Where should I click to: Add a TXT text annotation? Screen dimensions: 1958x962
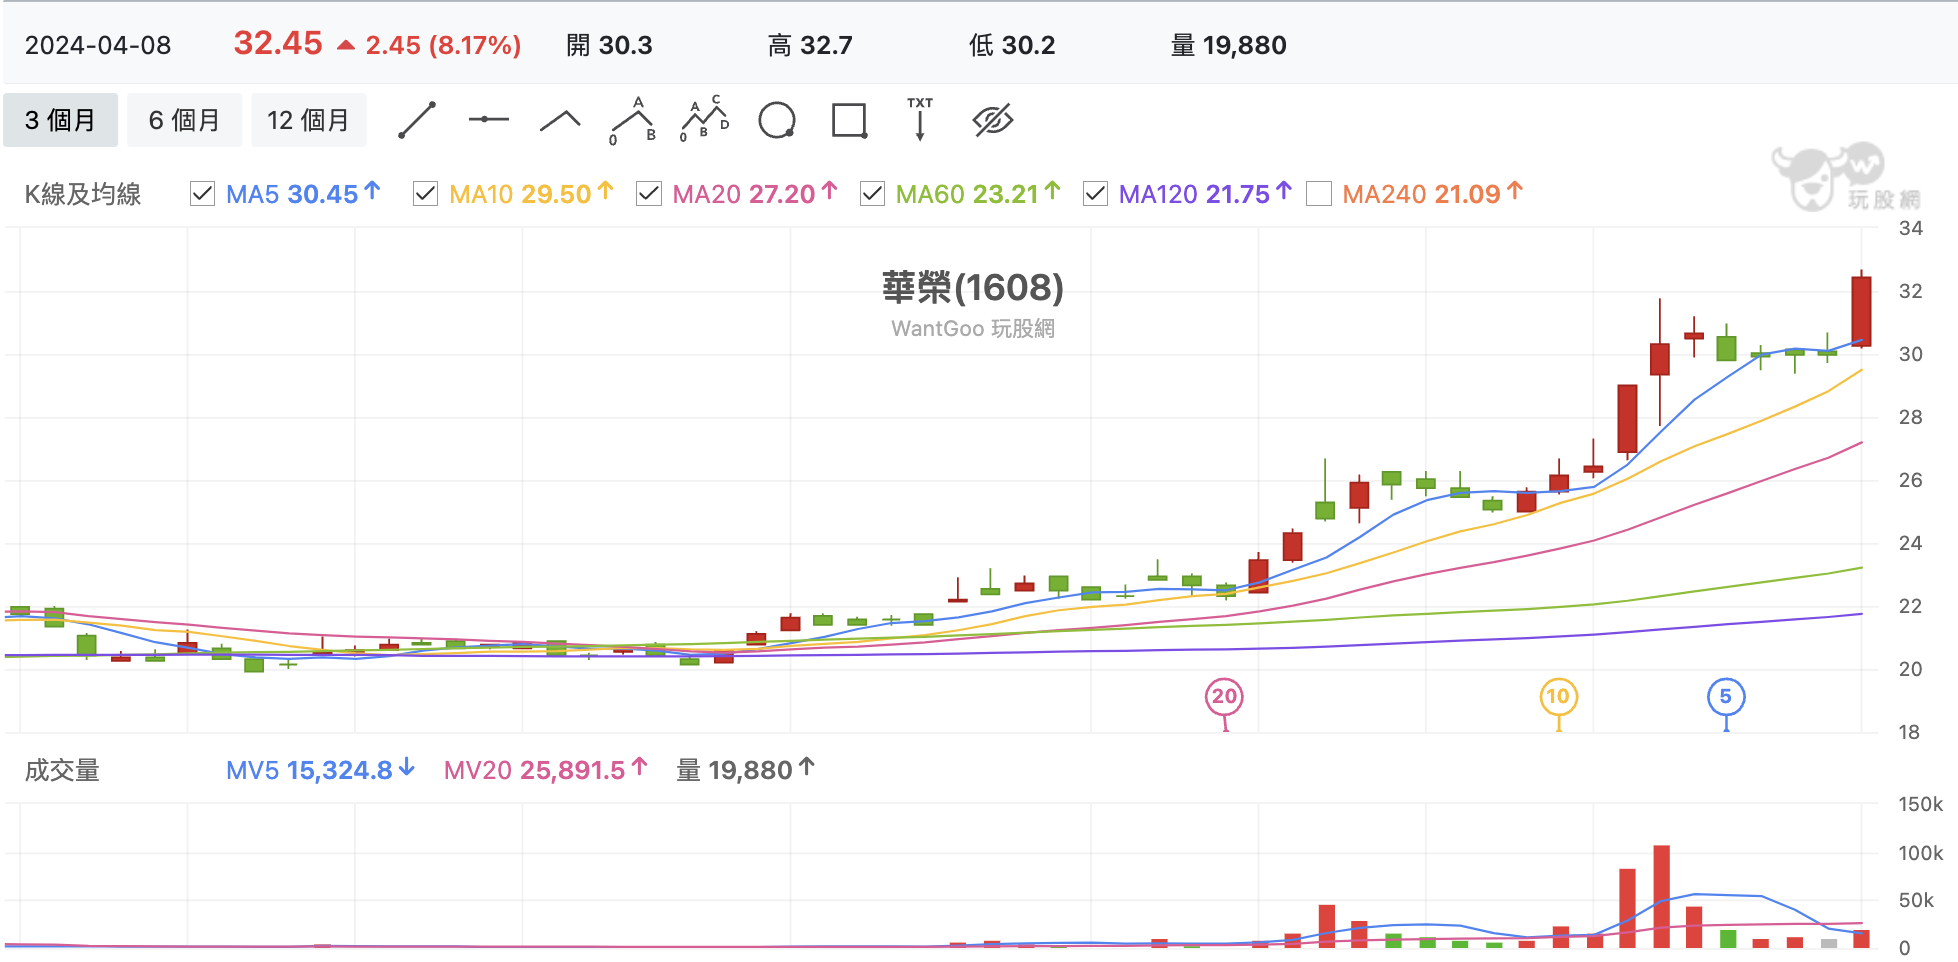click(x=920, y=120)
